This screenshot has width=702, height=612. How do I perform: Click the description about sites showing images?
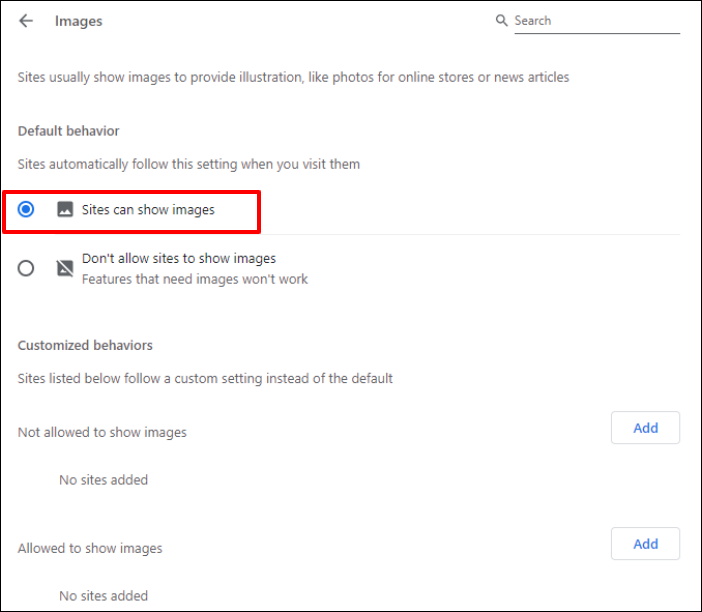pyautogui.click(x=293, y=77)
